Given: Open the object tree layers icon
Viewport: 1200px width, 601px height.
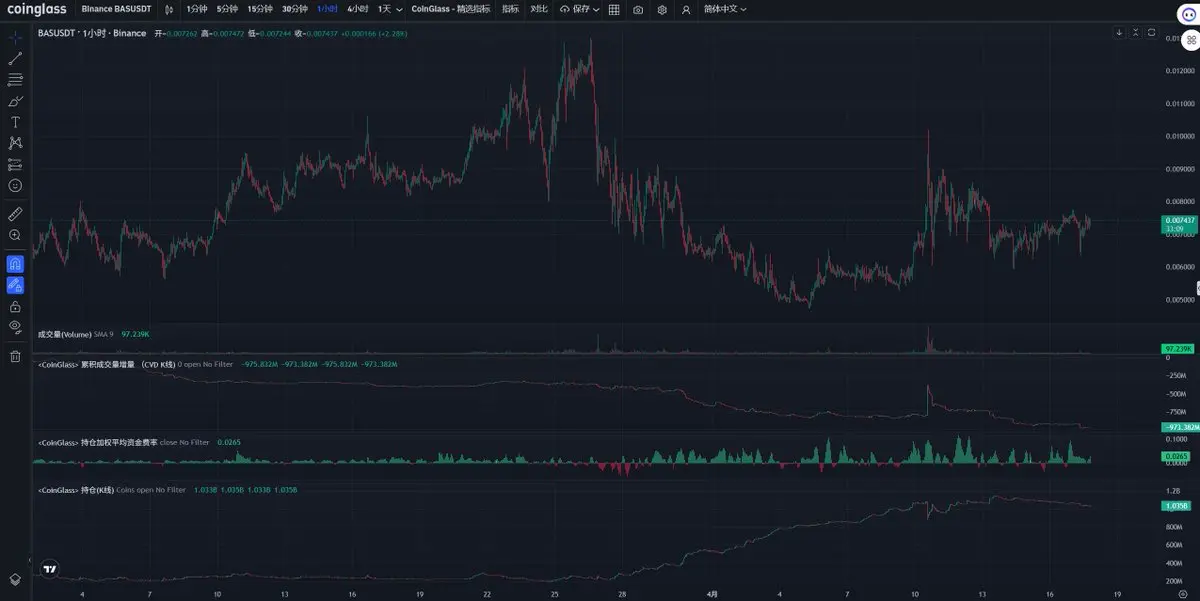Looking at the screenshot, I should point(15,579).
